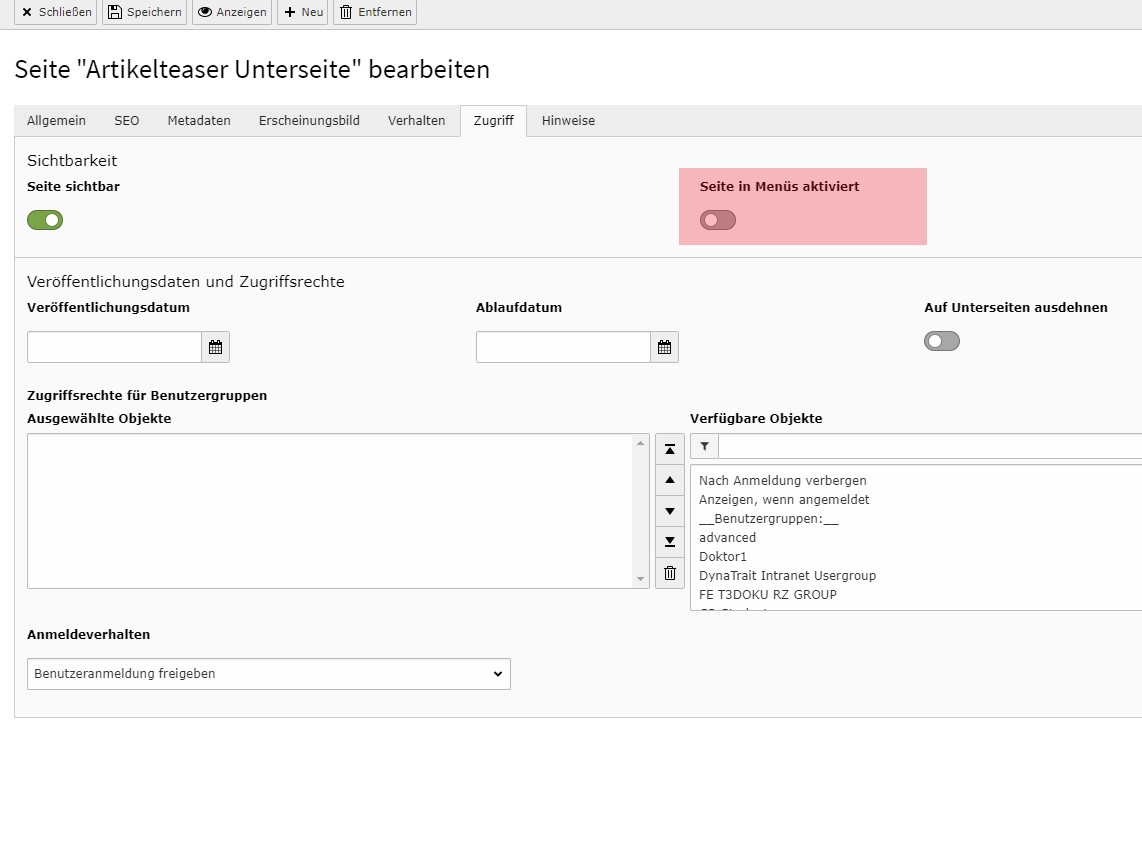
Task: Enable the Seite in Menüs aktiviert toggle
Action: (x=718, y=220)
